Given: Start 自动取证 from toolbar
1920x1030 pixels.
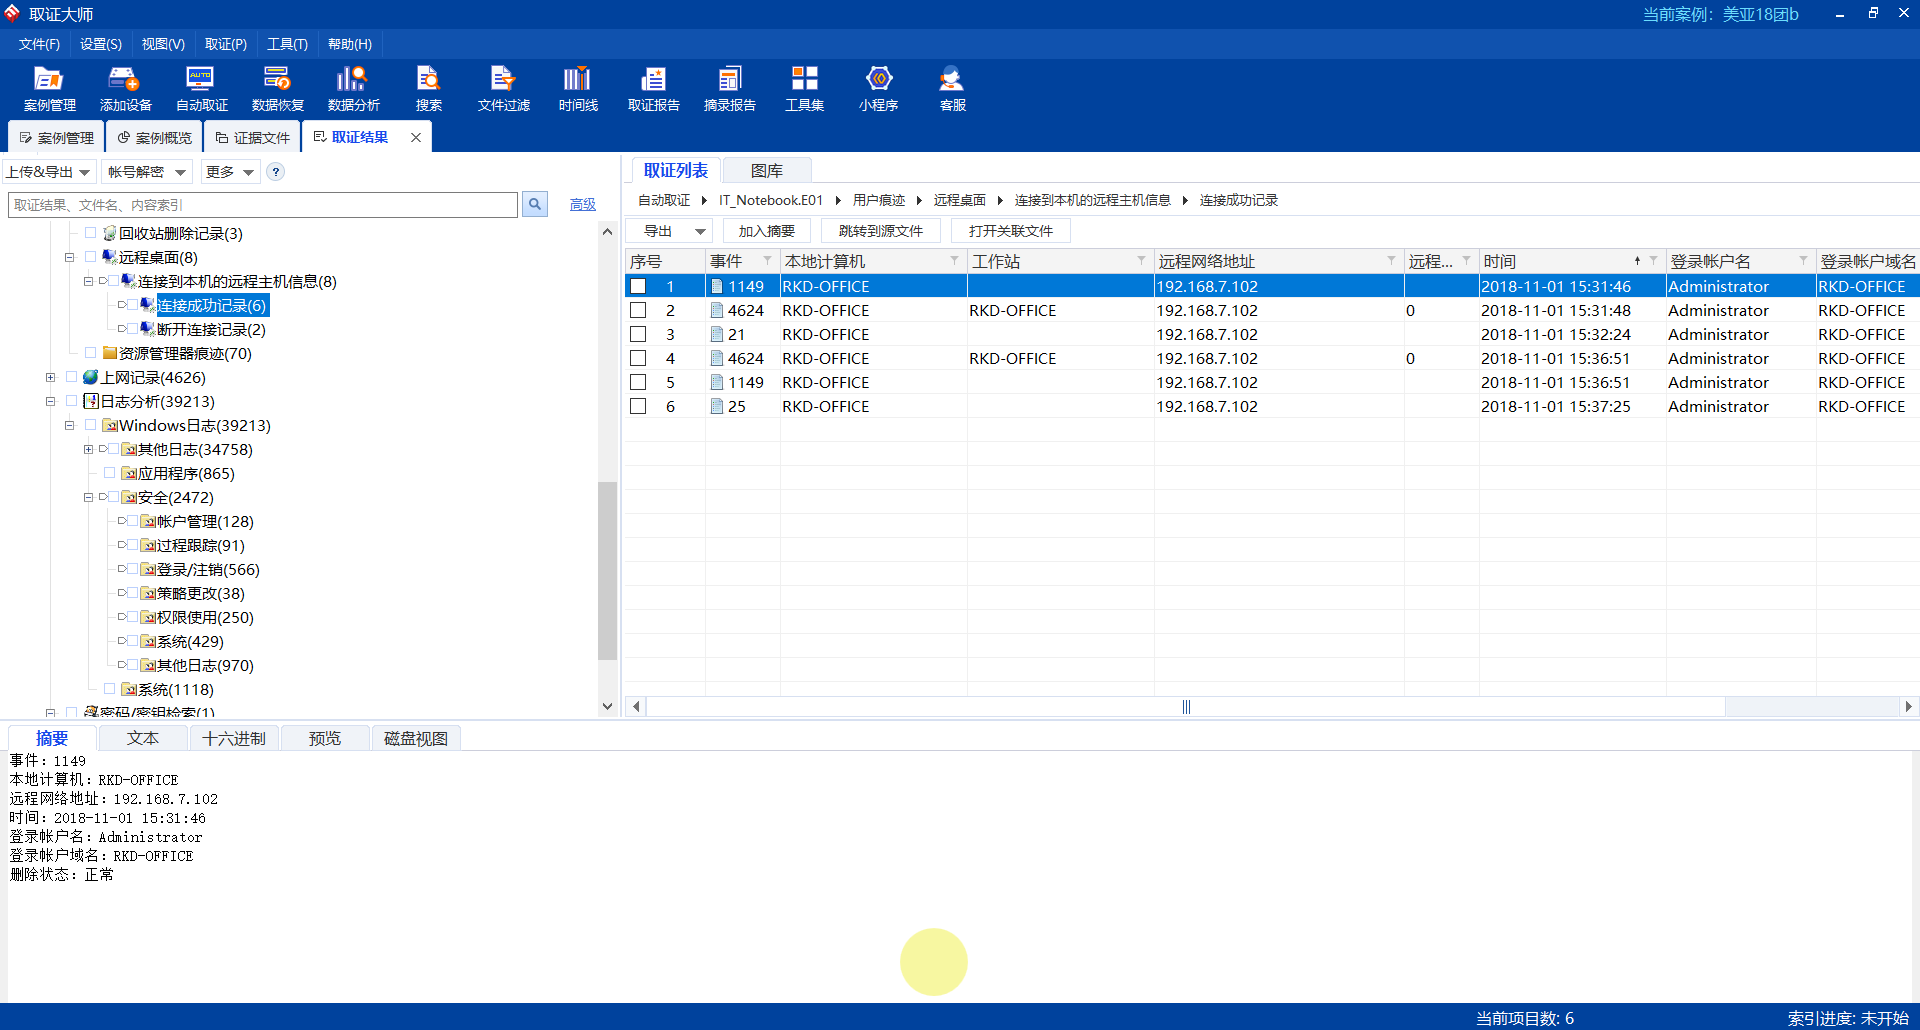Looking at the screenshot, I should [201, 89].
